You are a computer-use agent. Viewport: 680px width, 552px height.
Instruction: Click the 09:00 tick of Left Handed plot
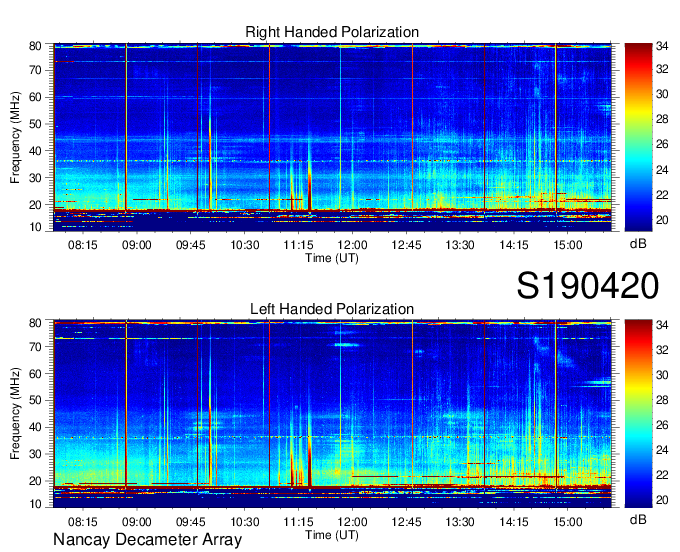(x=137, y=522)
